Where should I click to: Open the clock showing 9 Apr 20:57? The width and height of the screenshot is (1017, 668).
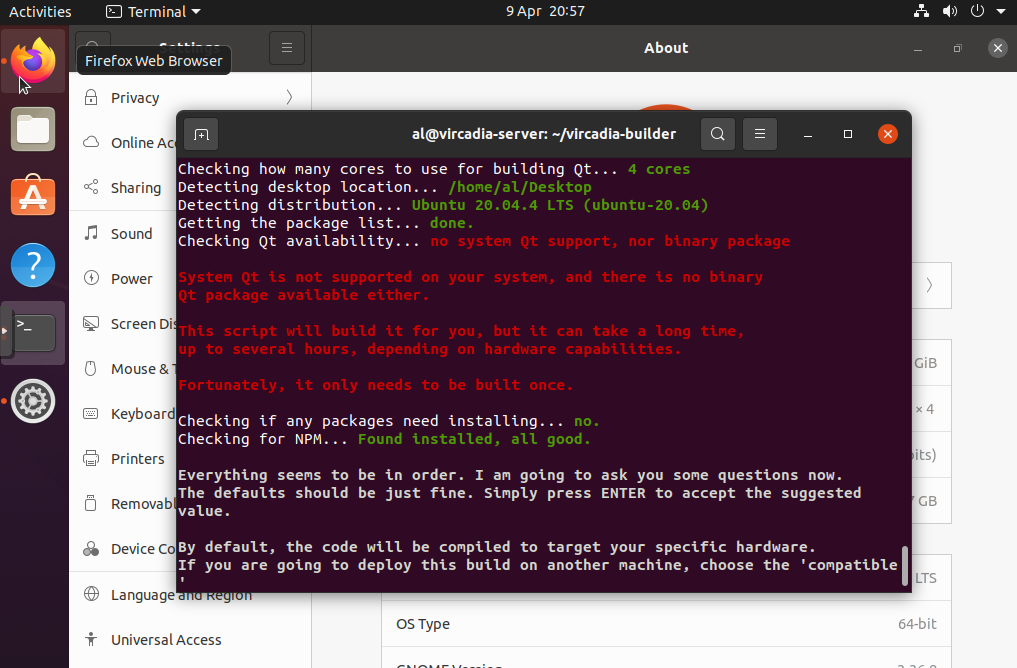click(545, 11)
